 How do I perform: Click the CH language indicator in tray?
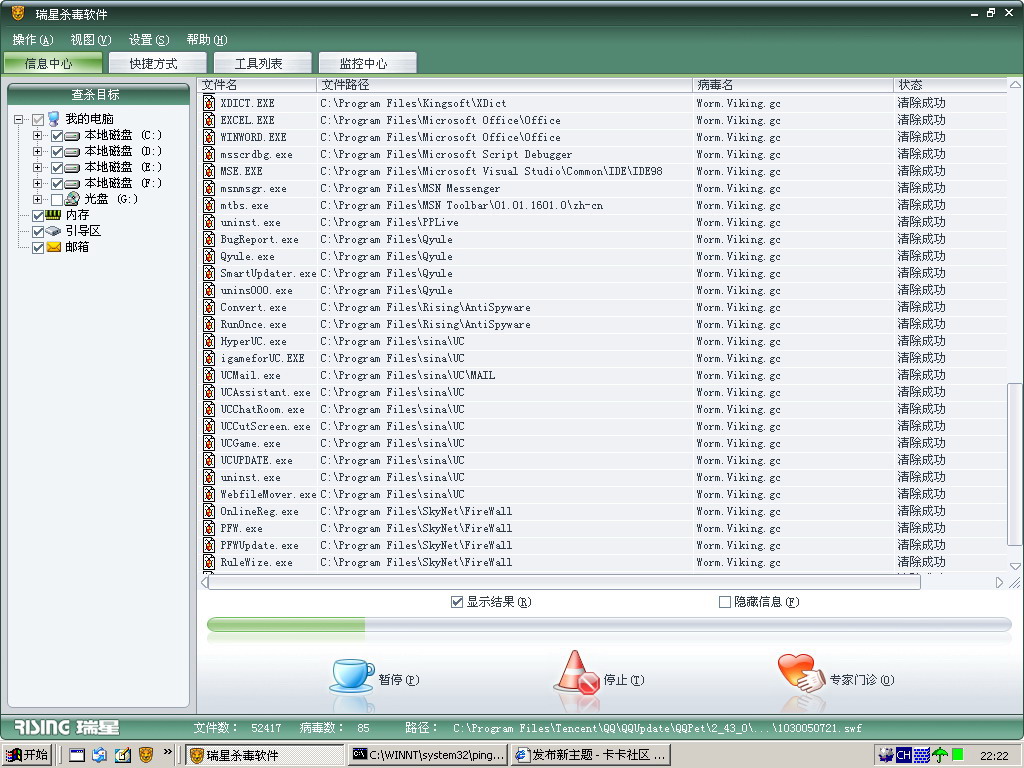pos(904,755)
